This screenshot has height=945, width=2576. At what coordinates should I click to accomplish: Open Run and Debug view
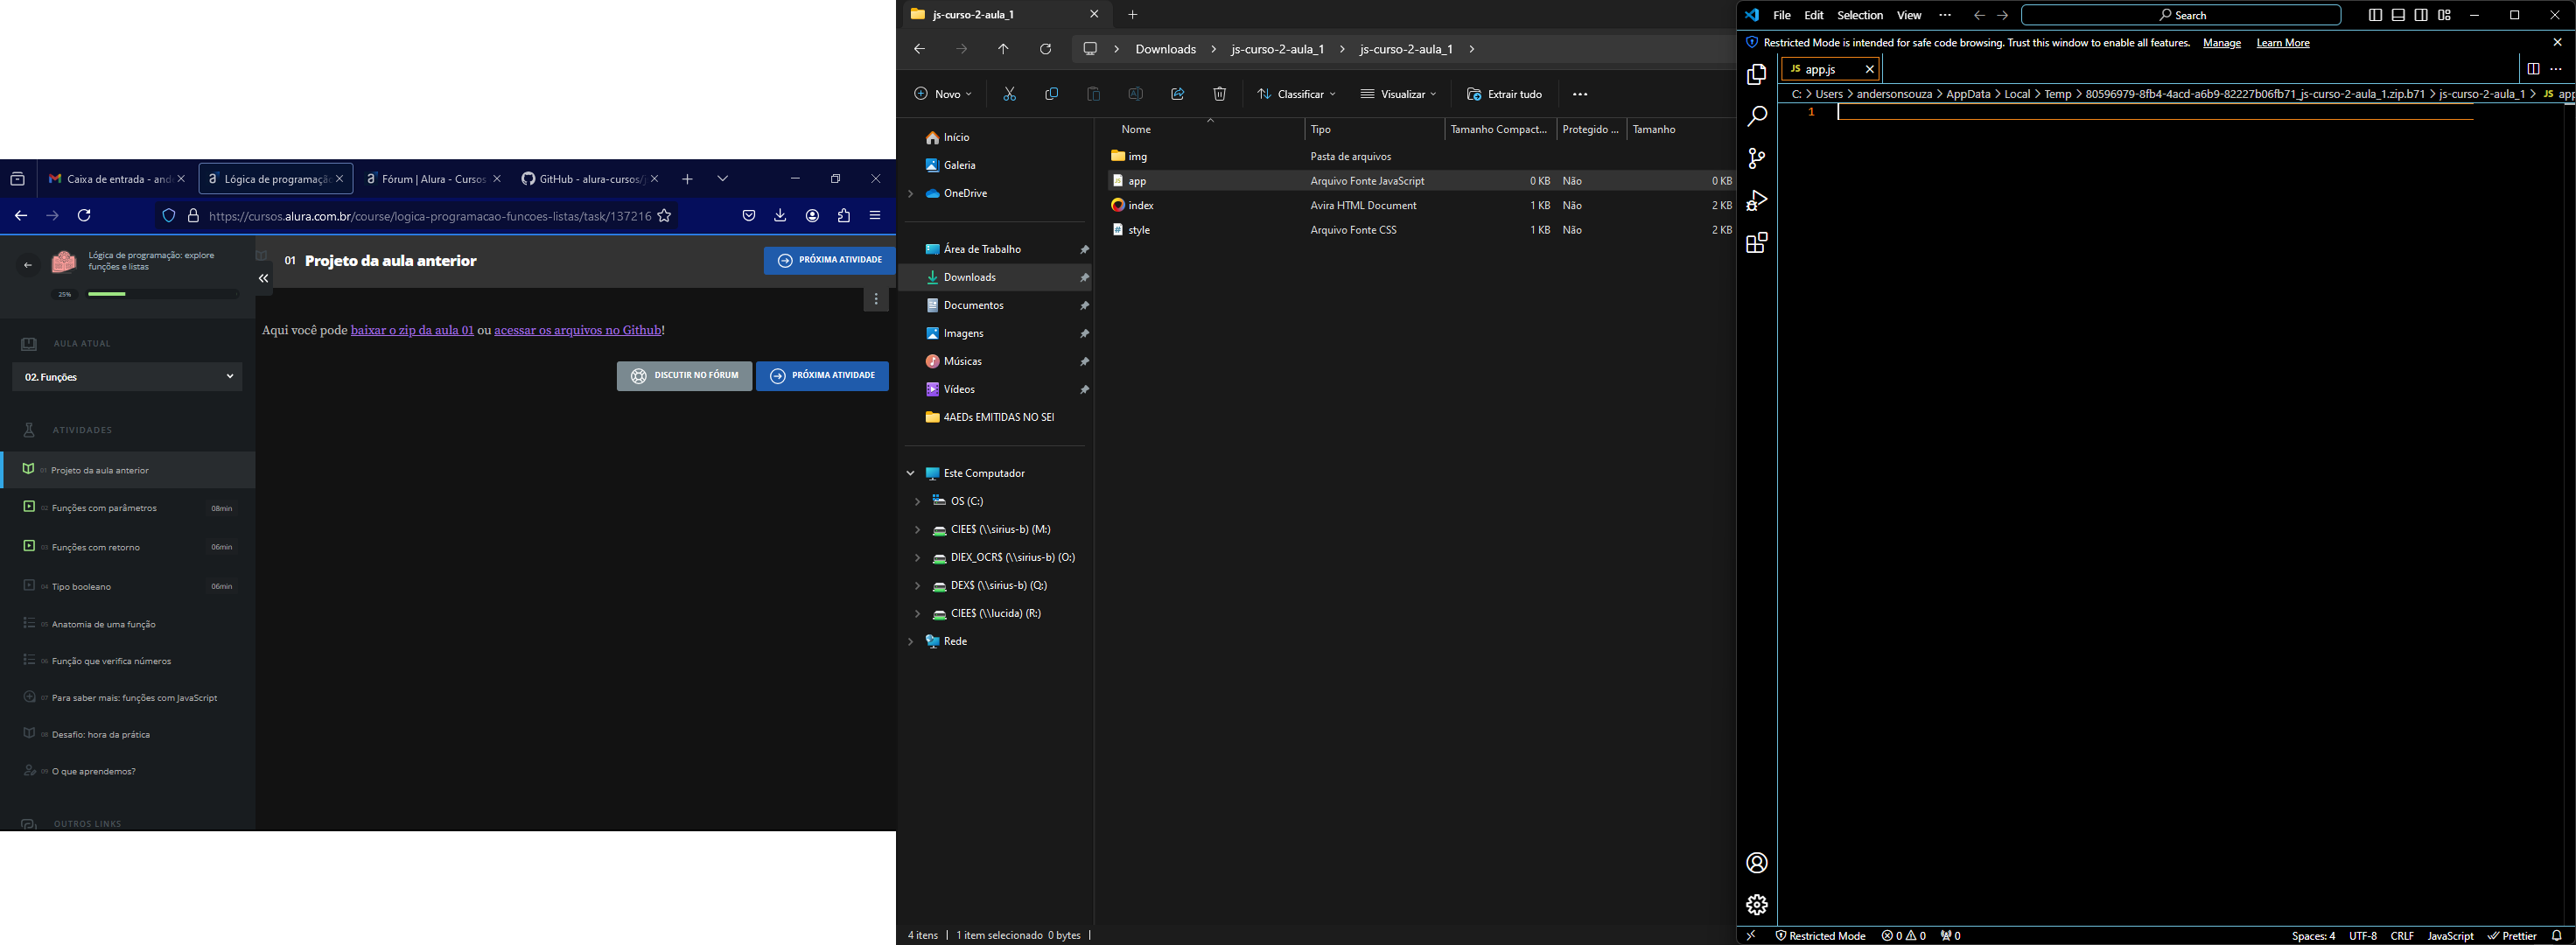(x=1757, y=201)
